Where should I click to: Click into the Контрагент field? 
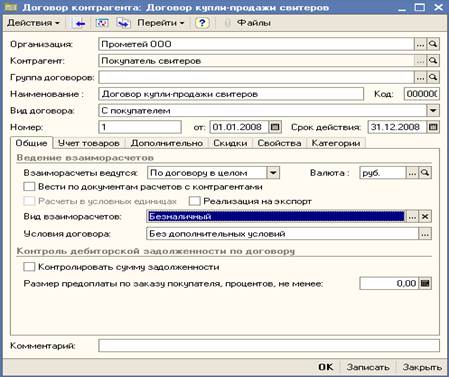coord(256,61)
